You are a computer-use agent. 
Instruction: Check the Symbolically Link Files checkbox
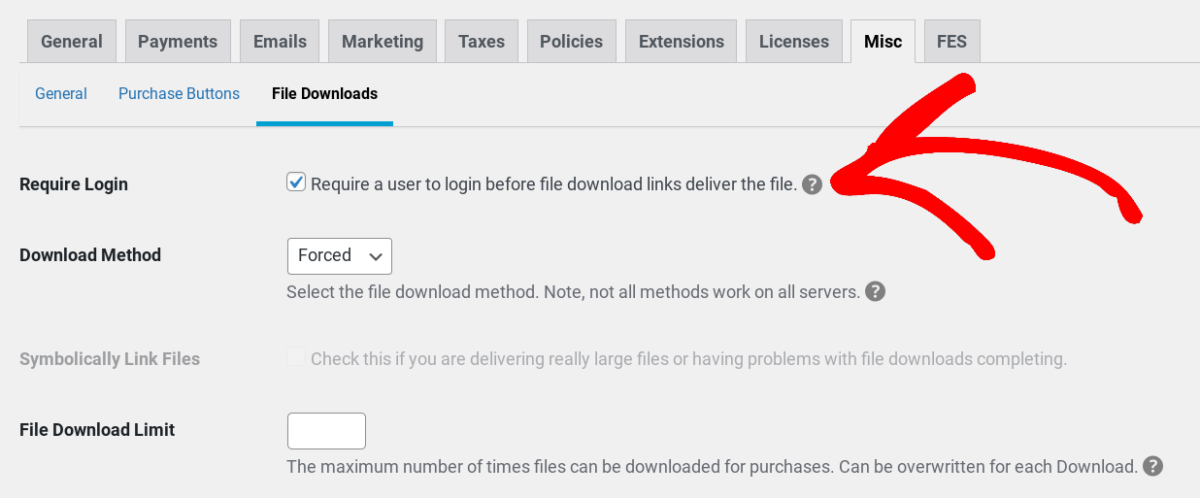coord(296,358)
